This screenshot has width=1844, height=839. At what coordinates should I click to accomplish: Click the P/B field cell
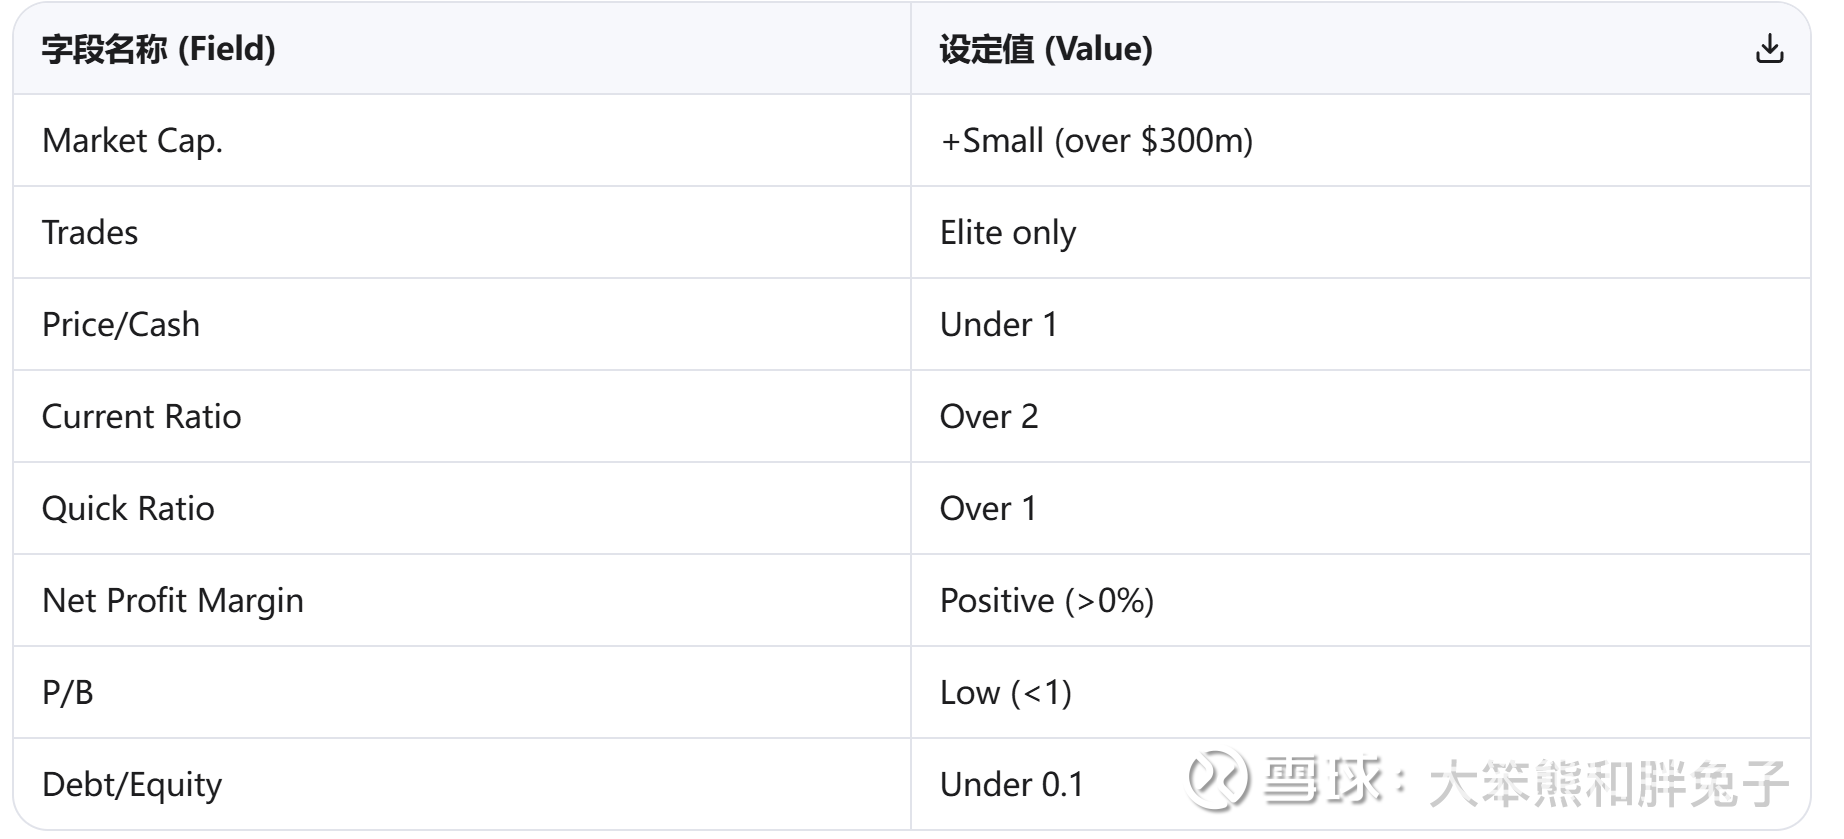tap(68, 693)
